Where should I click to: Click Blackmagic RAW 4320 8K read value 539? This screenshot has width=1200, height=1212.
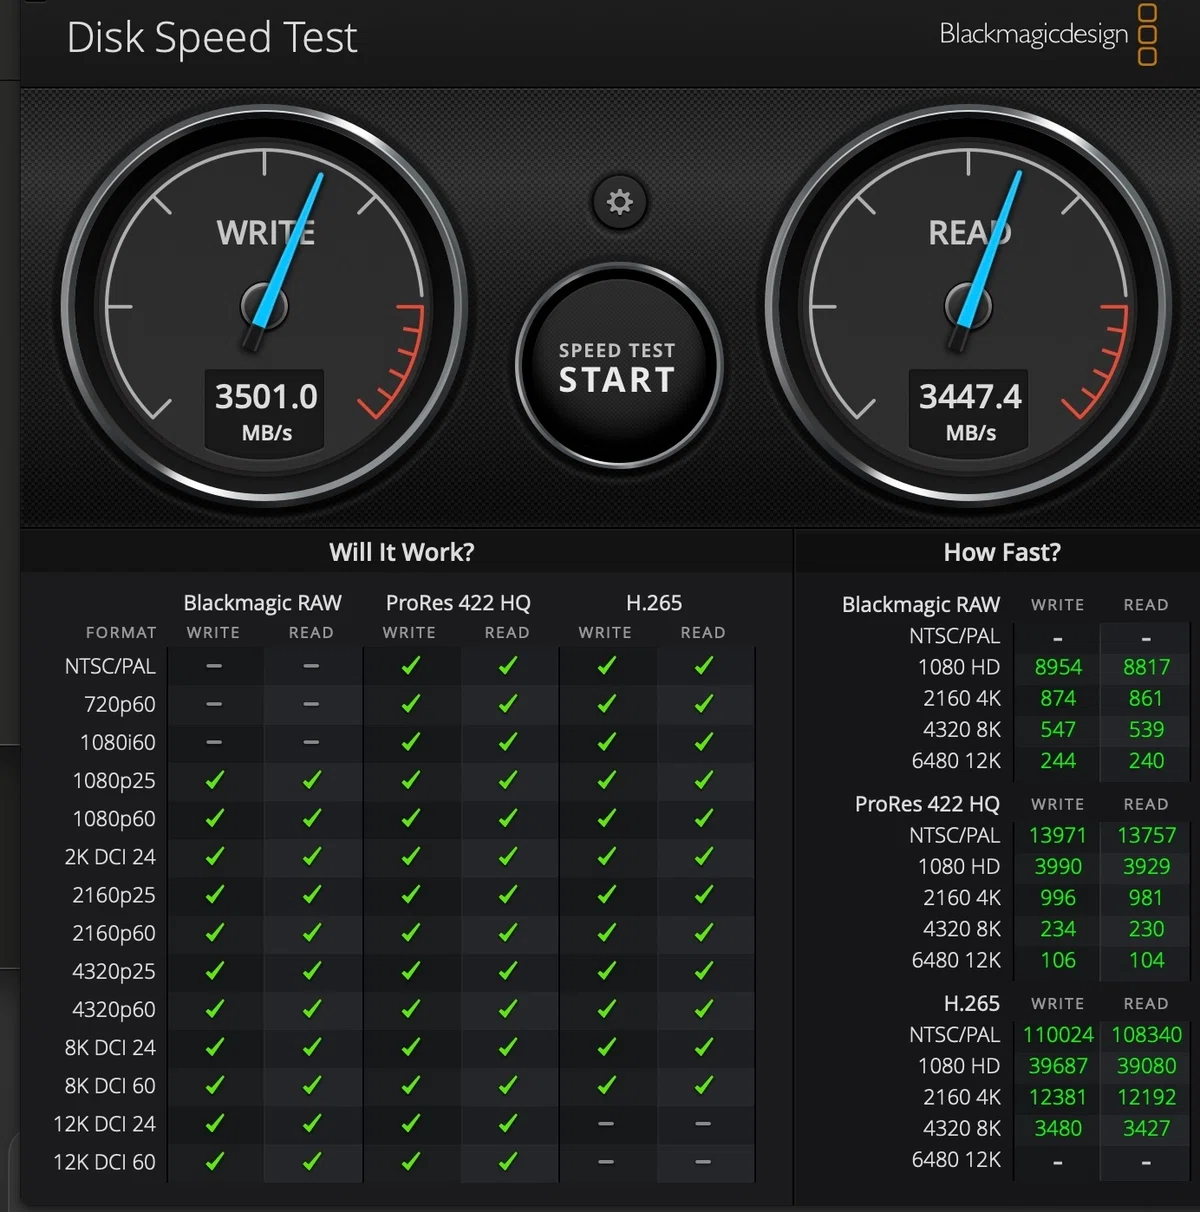point(1146,729)
